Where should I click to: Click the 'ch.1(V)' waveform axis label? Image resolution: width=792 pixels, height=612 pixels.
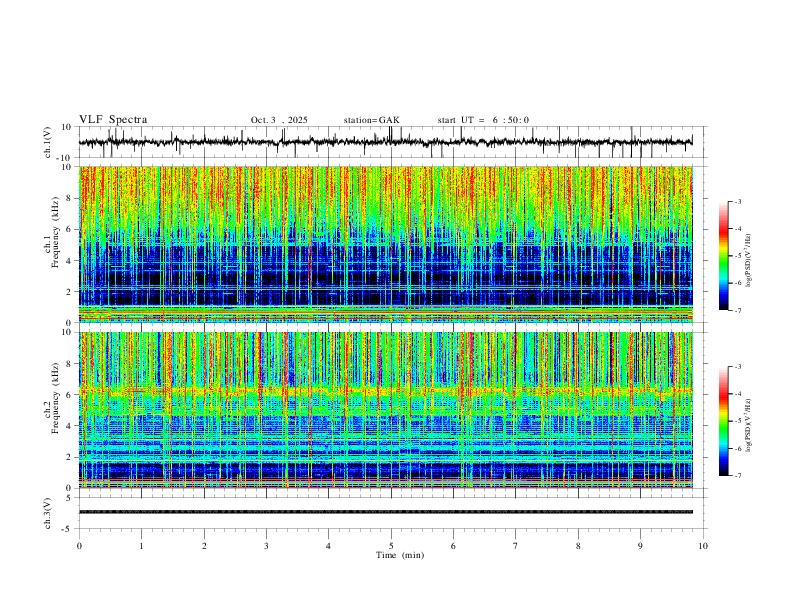click(48, 142)
